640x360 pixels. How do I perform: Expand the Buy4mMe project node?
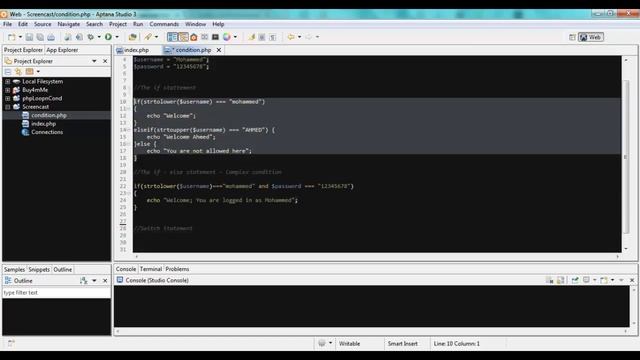coord(8,90)
